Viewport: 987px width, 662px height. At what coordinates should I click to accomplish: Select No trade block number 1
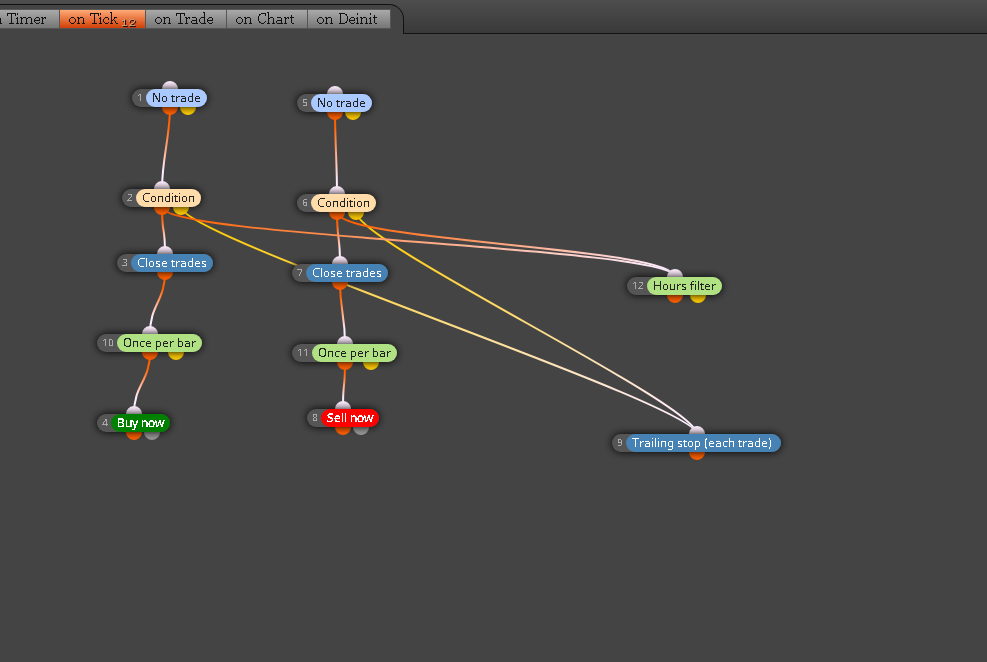[176, 98]
